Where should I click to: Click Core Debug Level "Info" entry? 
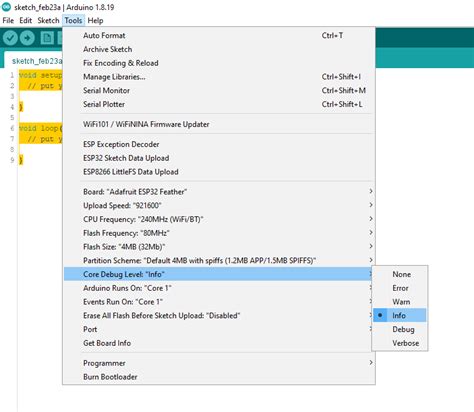[x=219, y=274]
